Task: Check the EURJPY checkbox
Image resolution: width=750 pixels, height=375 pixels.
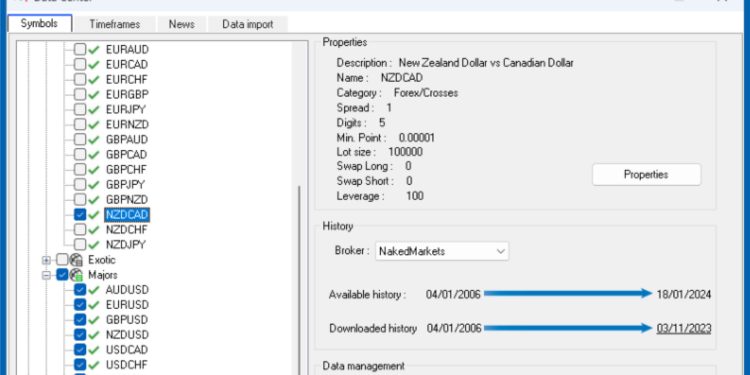Action: (80, 110)
